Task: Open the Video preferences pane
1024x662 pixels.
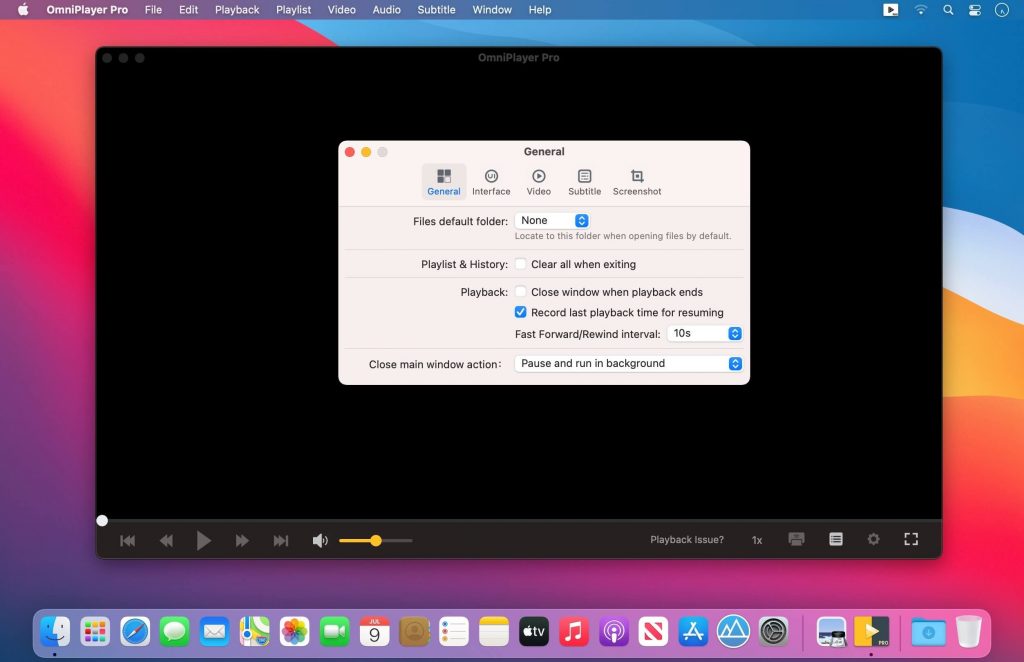Action: click(538, 181)
